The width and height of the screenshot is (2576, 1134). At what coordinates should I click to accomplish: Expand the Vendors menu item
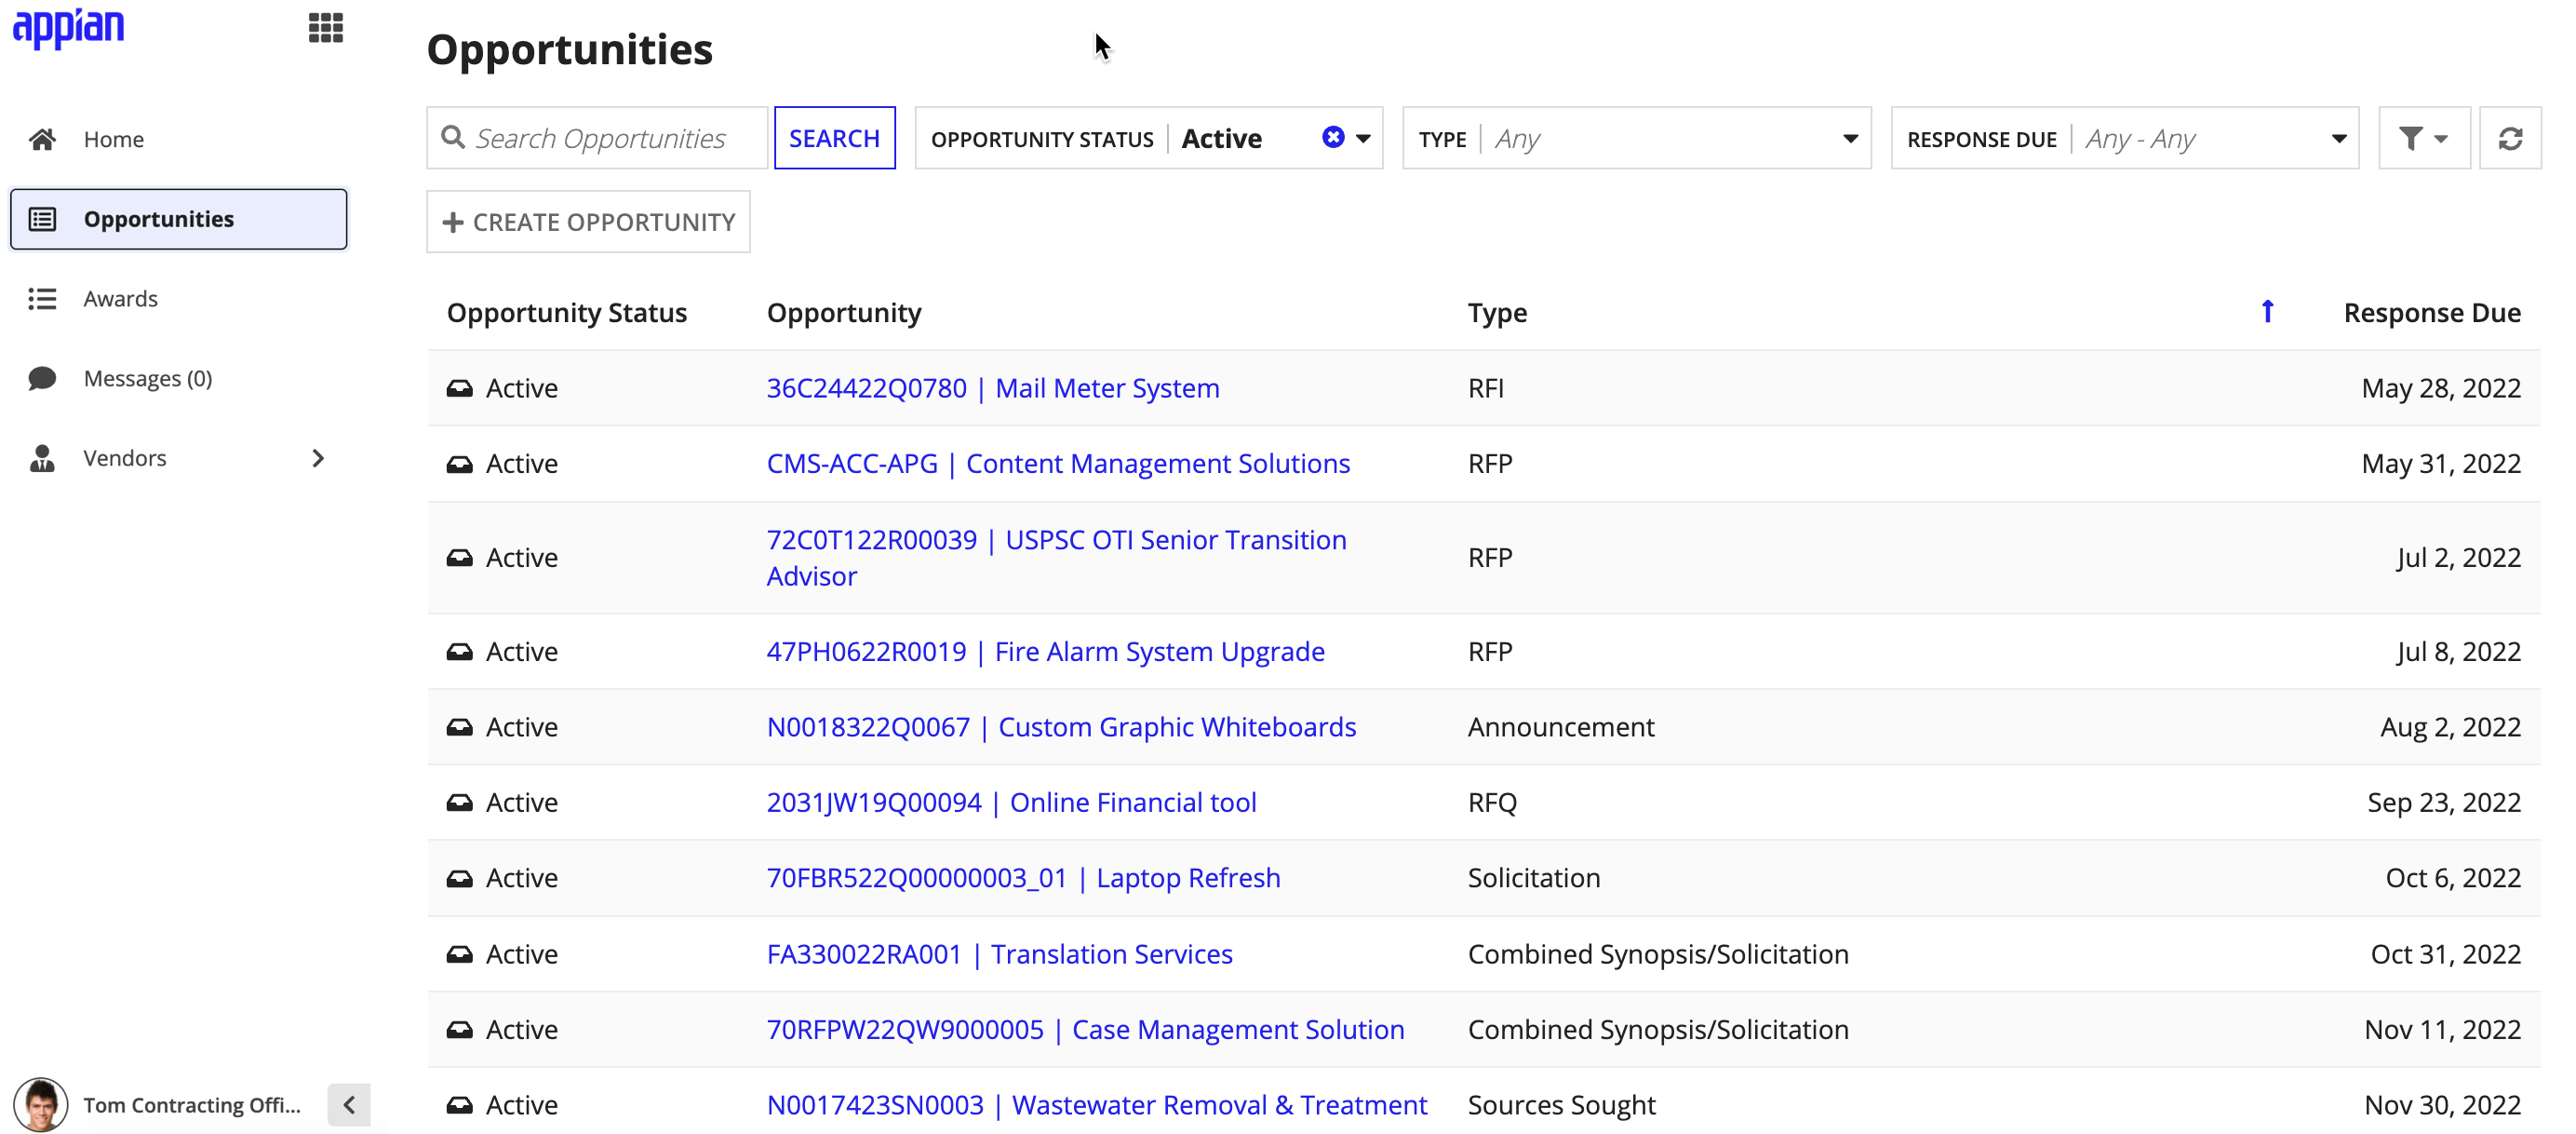click(x=322, y=457)
